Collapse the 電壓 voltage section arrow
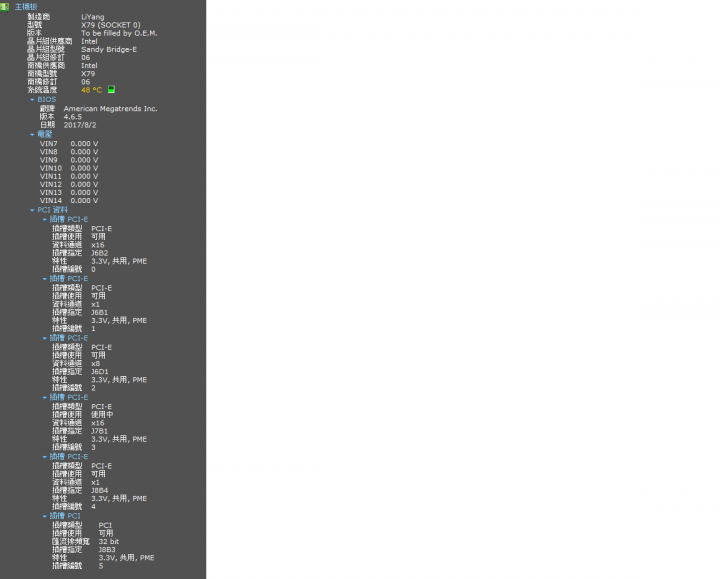Image resolution: width=720 pixels, height=579 pixels. [x=32, y=135]
